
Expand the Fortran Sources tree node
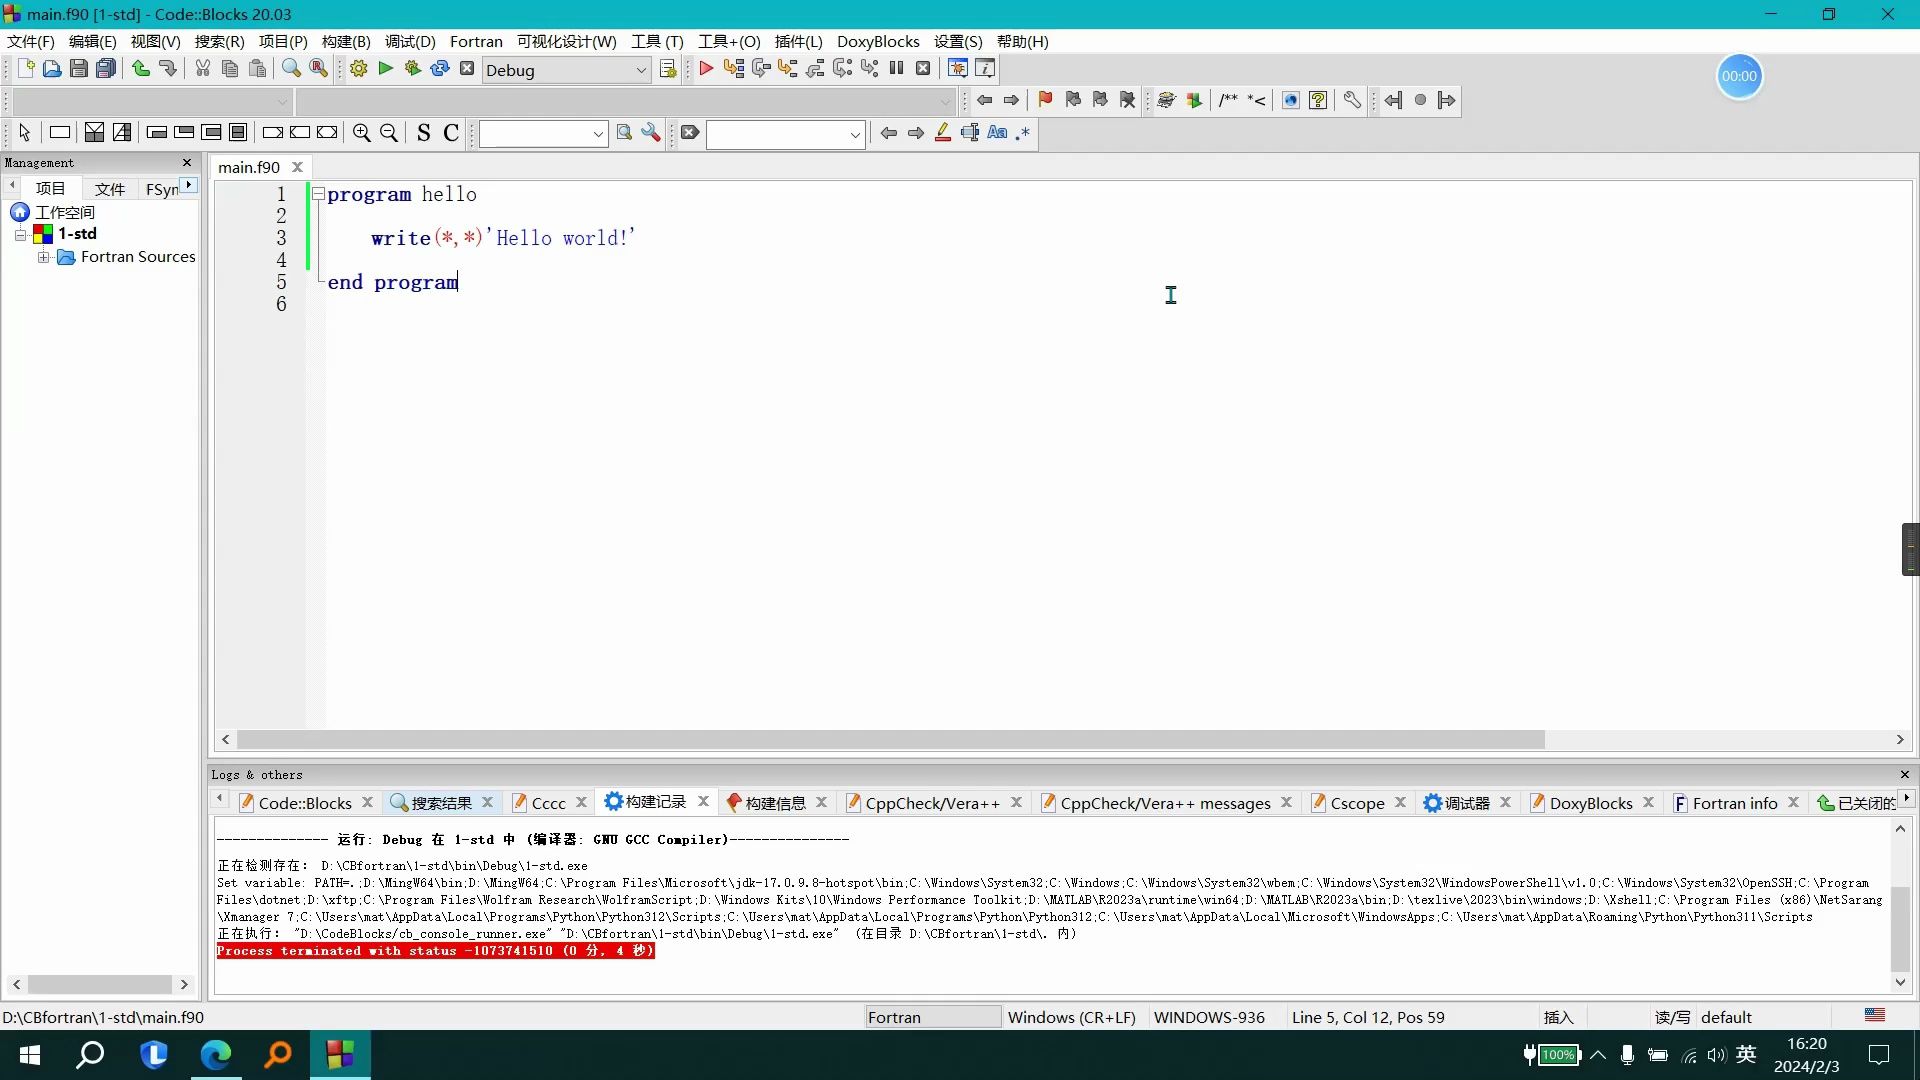coord(44,257)
